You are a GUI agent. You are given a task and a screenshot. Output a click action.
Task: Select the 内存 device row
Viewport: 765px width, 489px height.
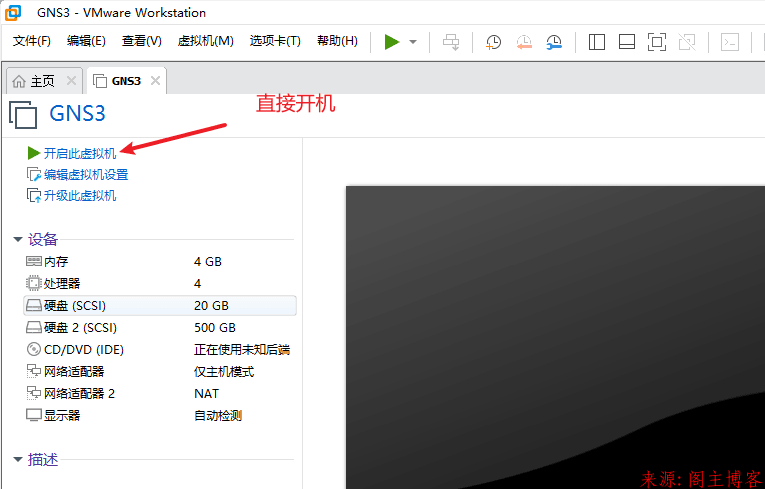tap(160, 262)
